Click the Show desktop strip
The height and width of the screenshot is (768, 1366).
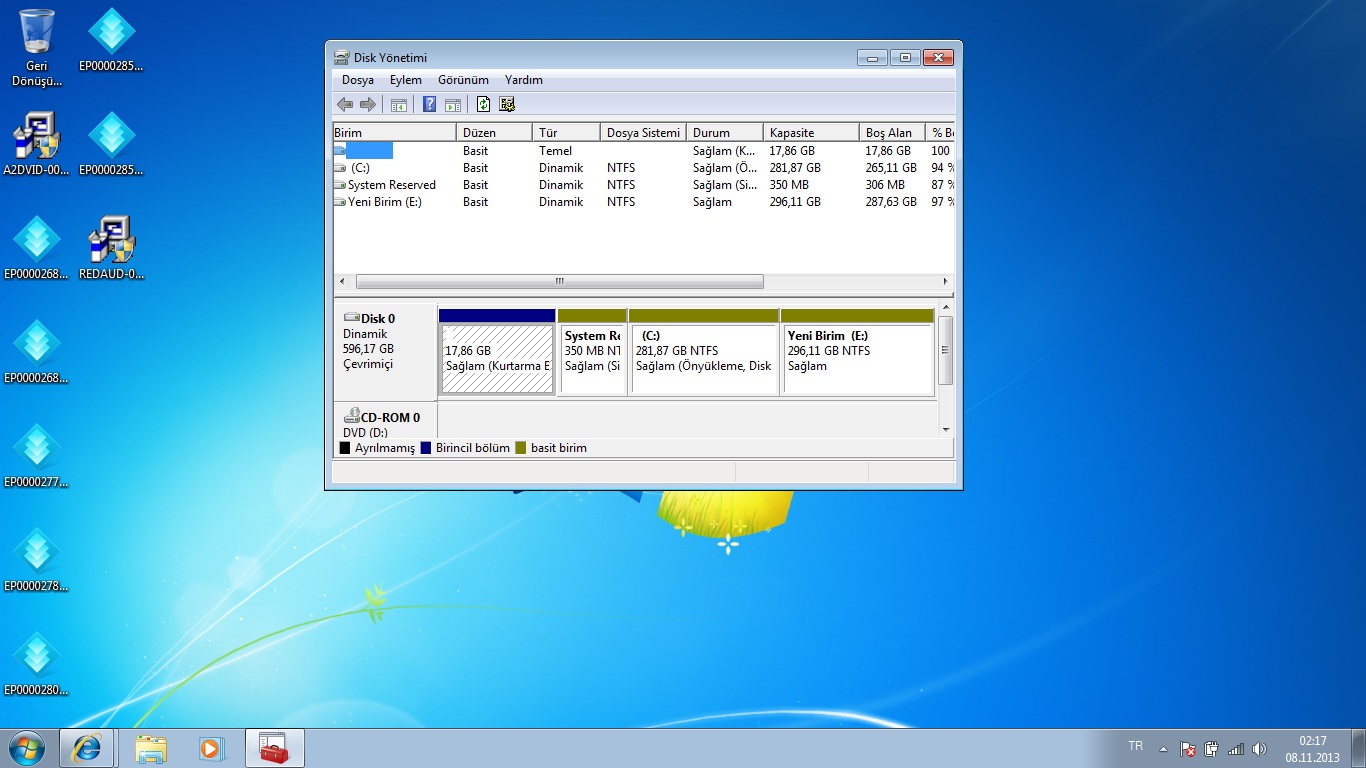[1359, 748]
